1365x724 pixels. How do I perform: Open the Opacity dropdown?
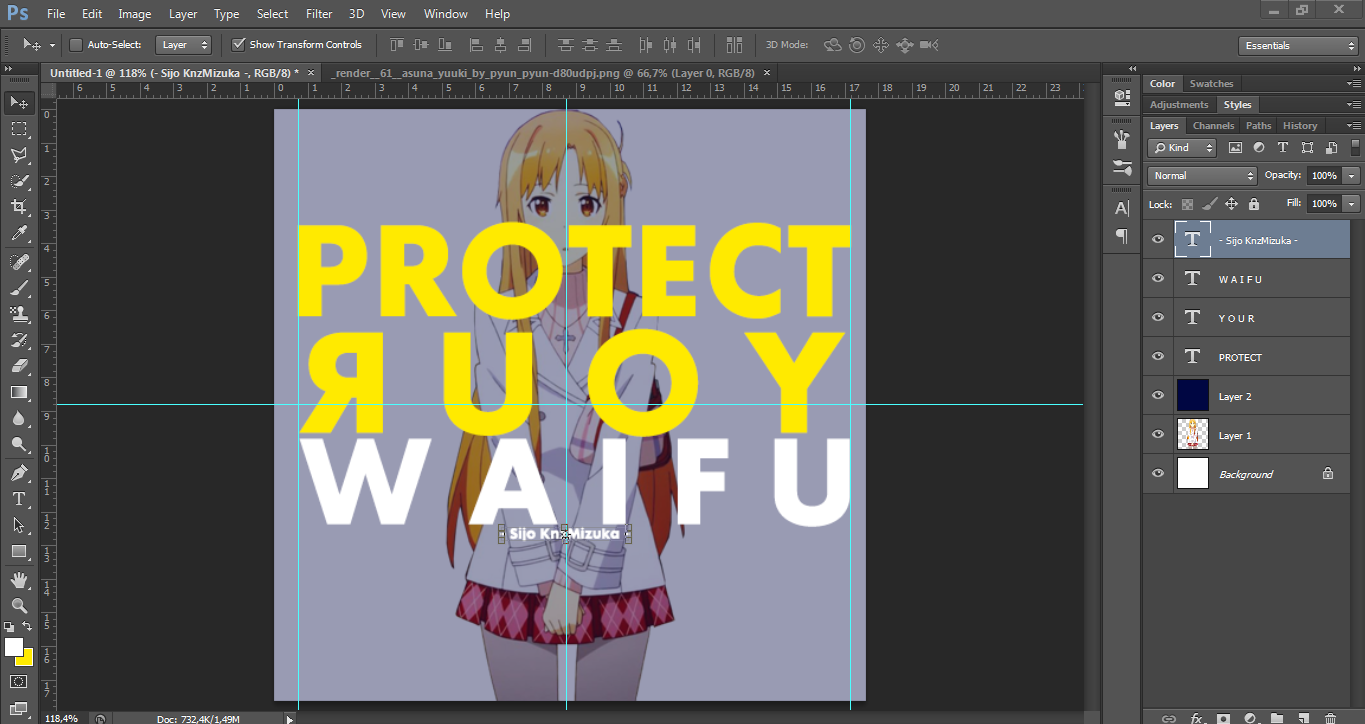(1349, 175)
